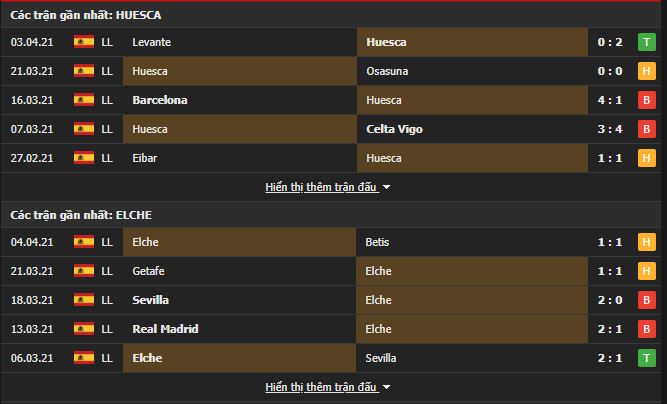Click the red B badge for Real Madrid vs Elche
667x404 pixels.
coord(647,329)
